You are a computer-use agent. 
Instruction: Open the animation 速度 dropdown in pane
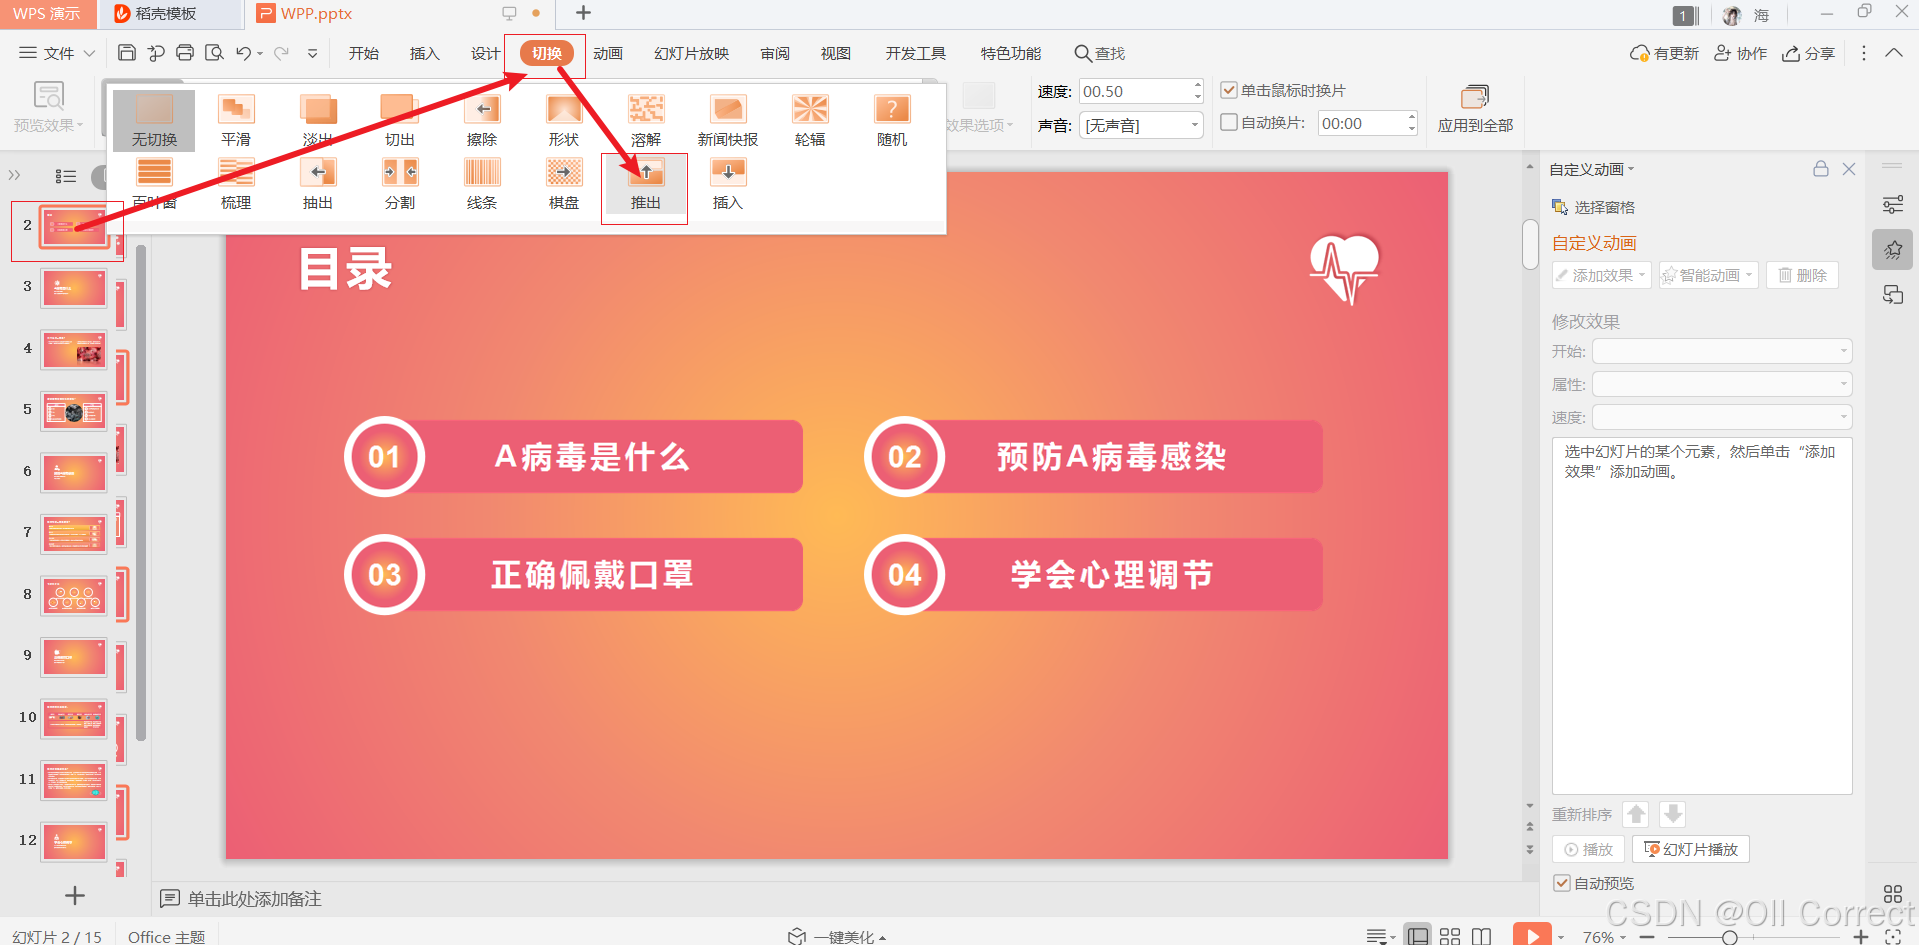(x=1722, y=417)
